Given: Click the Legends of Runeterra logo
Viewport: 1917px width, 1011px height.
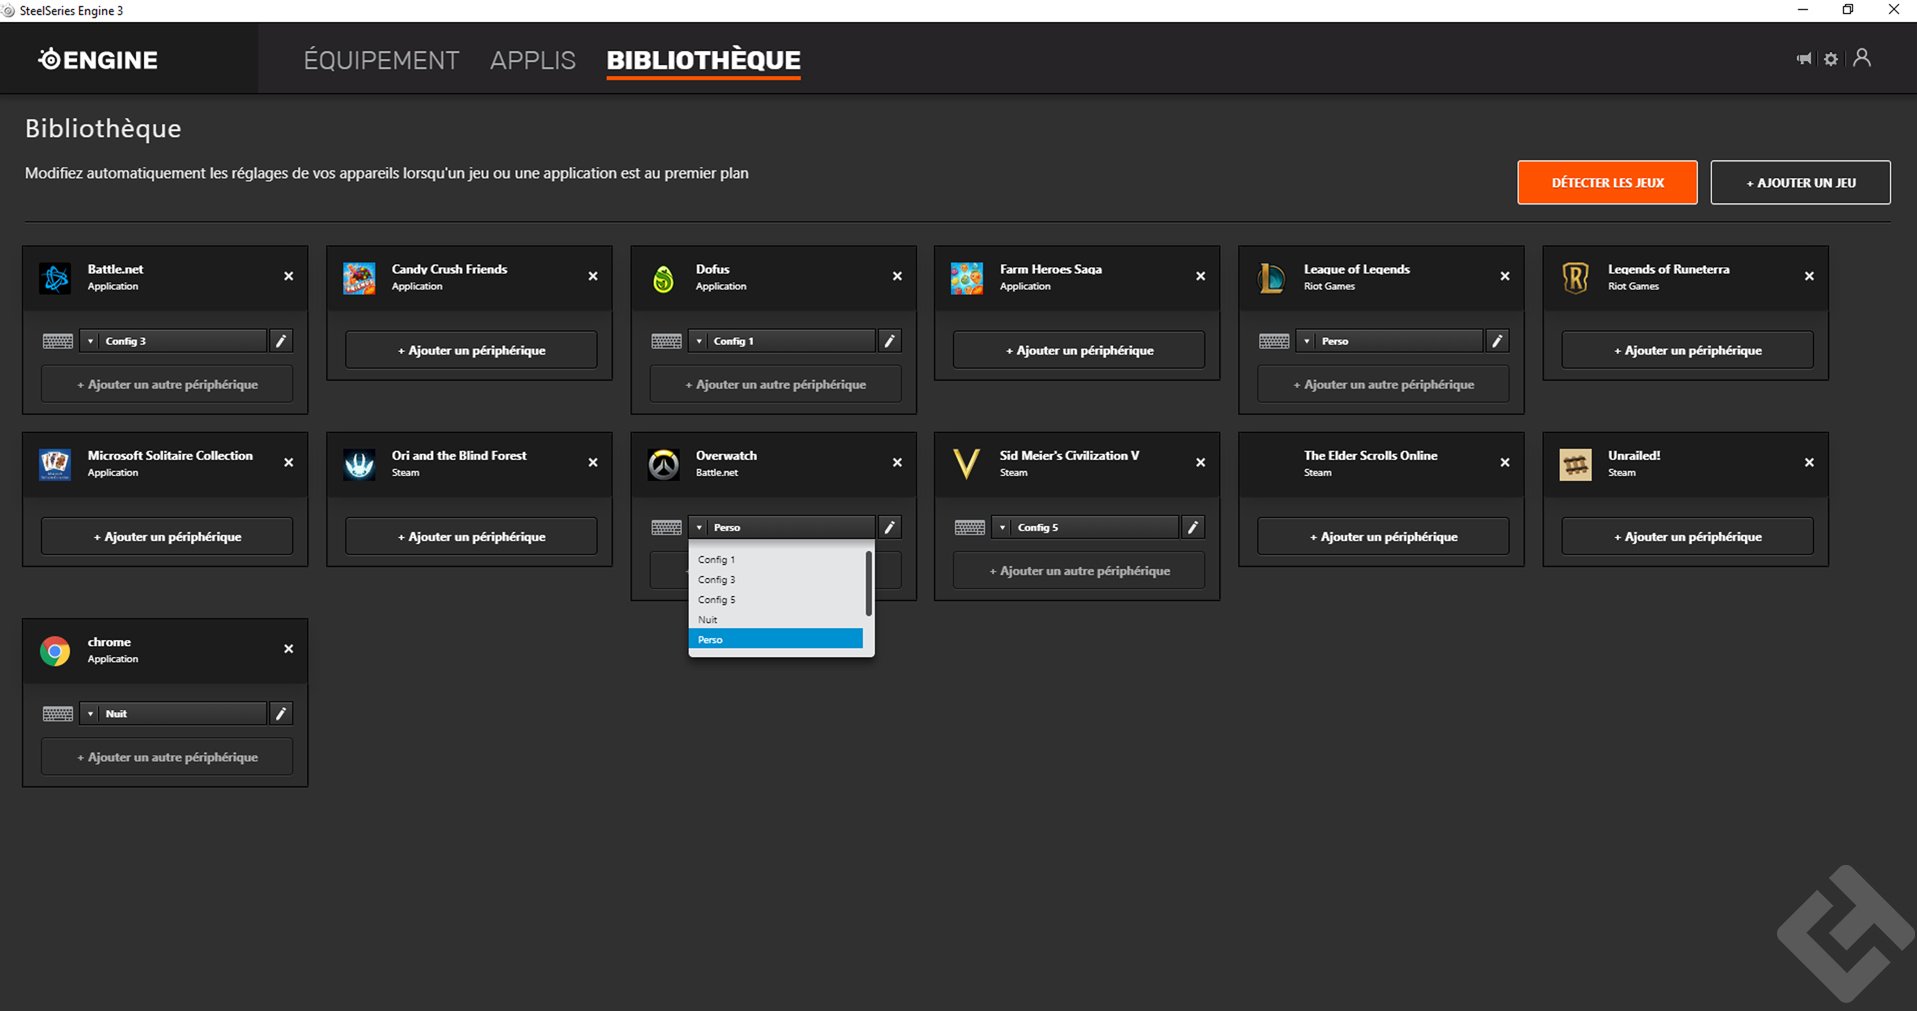Looking at the screenshot, I should tap(1575, 278).
